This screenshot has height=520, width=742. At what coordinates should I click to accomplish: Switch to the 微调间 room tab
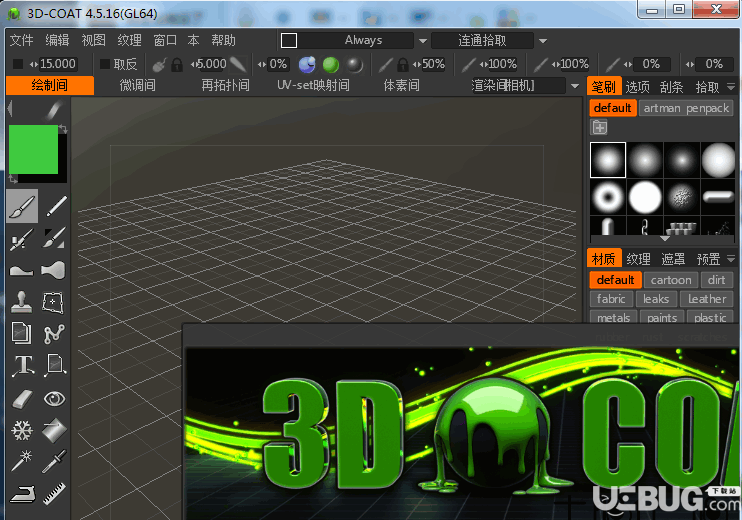137,85
